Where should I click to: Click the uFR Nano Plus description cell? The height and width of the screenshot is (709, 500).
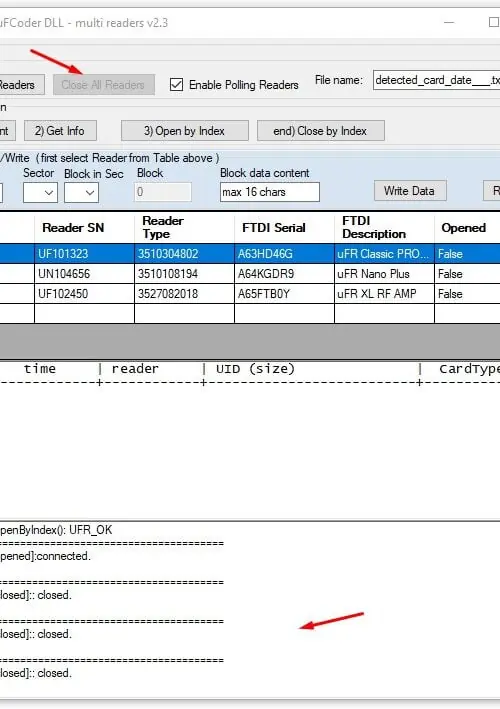pyautogui.click(x=384, y=274)
